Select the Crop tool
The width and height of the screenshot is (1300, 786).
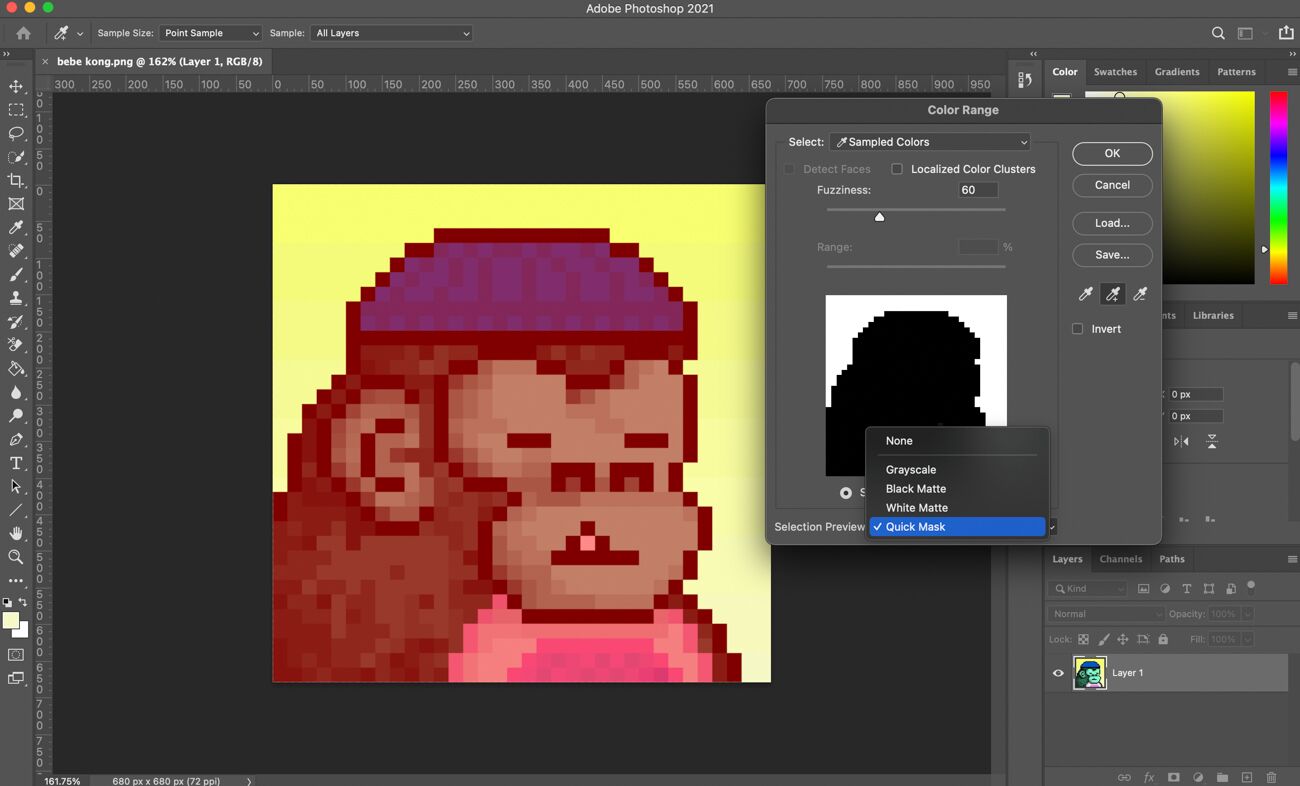click(x=16, y=180)
